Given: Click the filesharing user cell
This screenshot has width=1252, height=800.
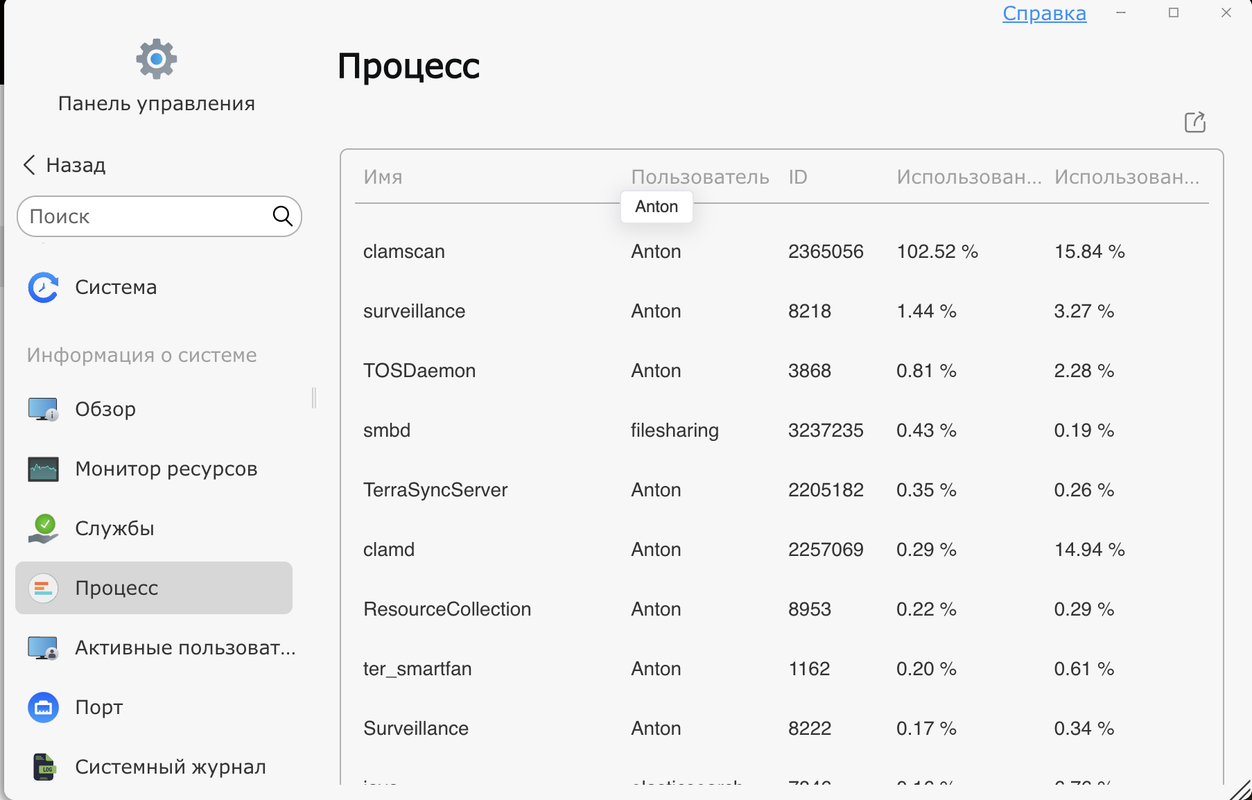Looking at the screenshot, I should (x=675, y=431).
